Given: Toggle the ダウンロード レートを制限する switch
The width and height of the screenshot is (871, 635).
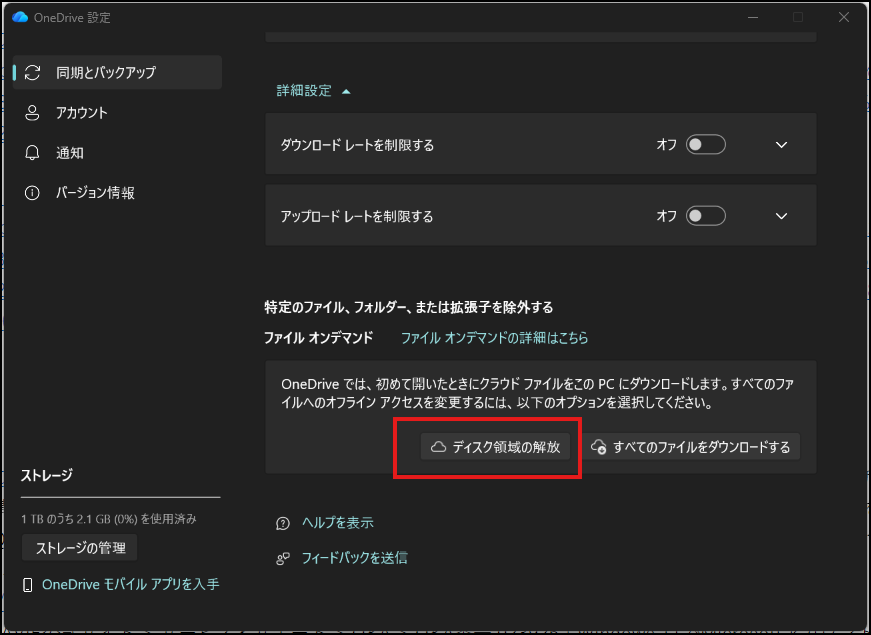Looking at the screenshot, I should tap(705, 144).
